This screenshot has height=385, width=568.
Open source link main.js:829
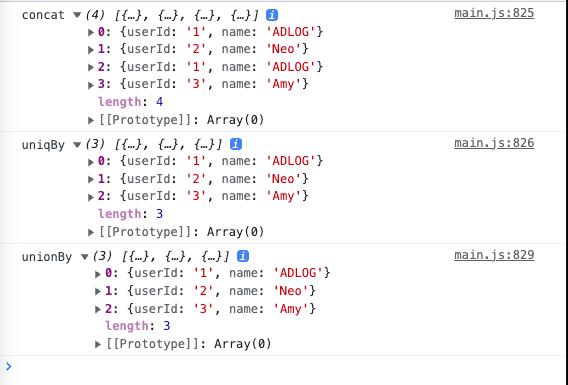coord(494,255)
